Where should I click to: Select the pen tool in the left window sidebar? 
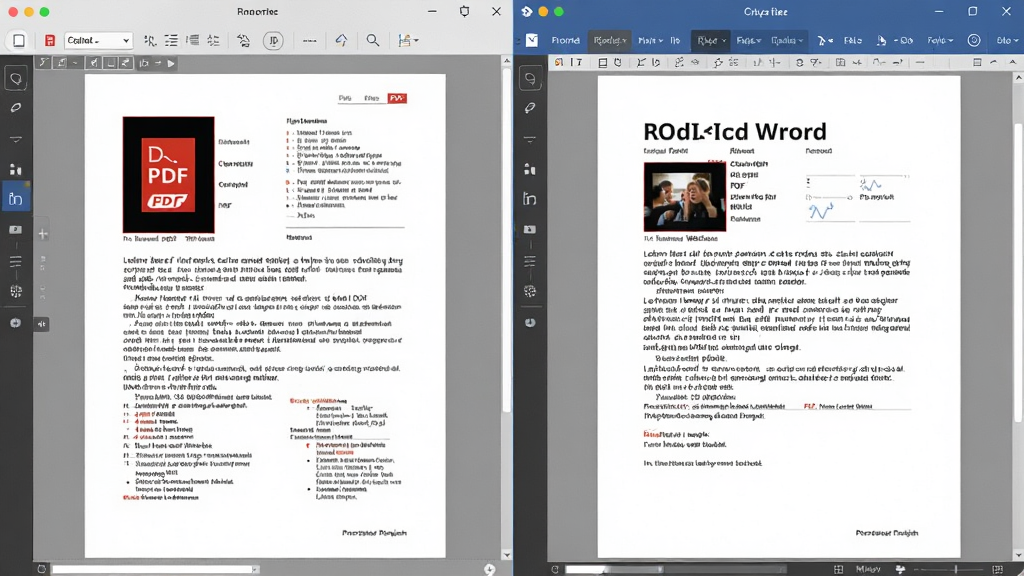(x=16, y=107)
